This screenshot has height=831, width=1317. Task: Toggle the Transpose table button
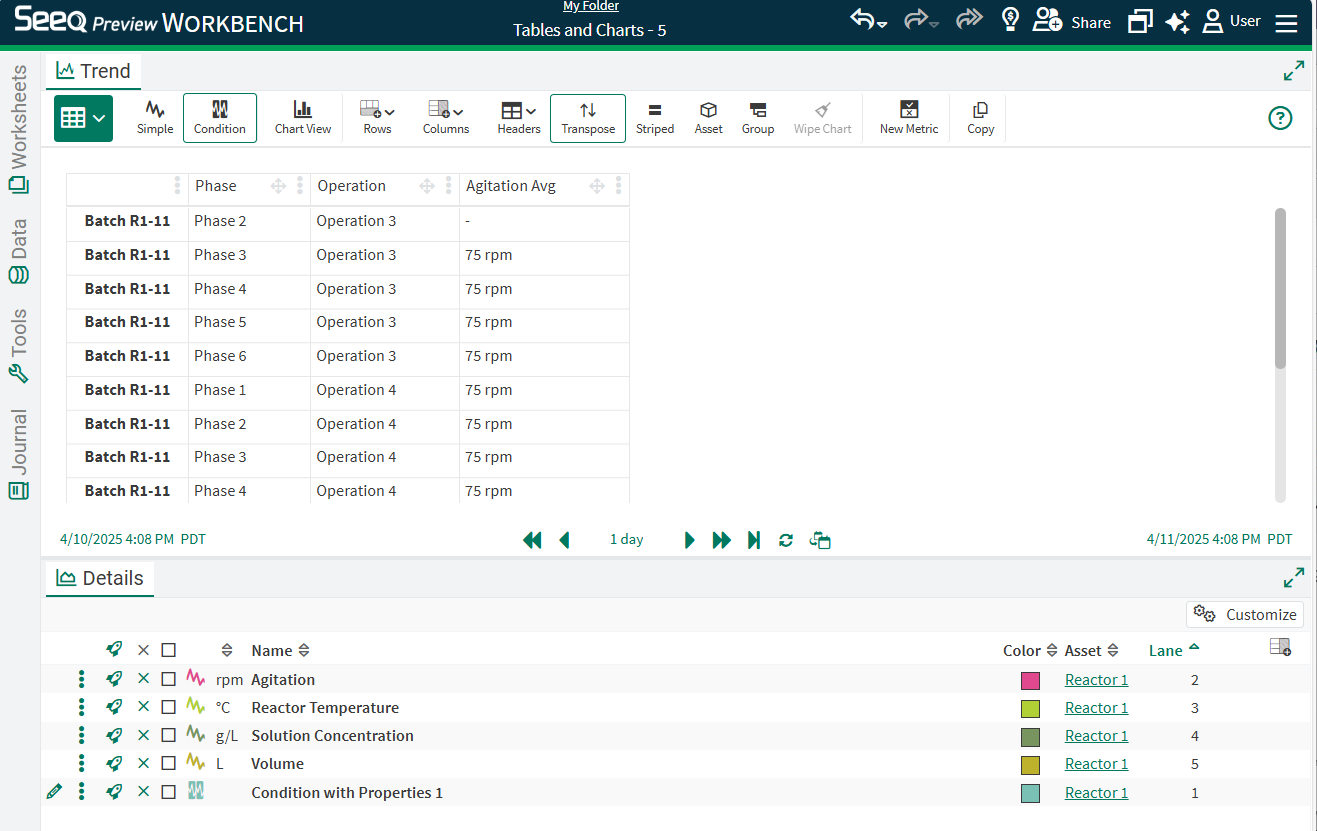(x=588, y=117)
